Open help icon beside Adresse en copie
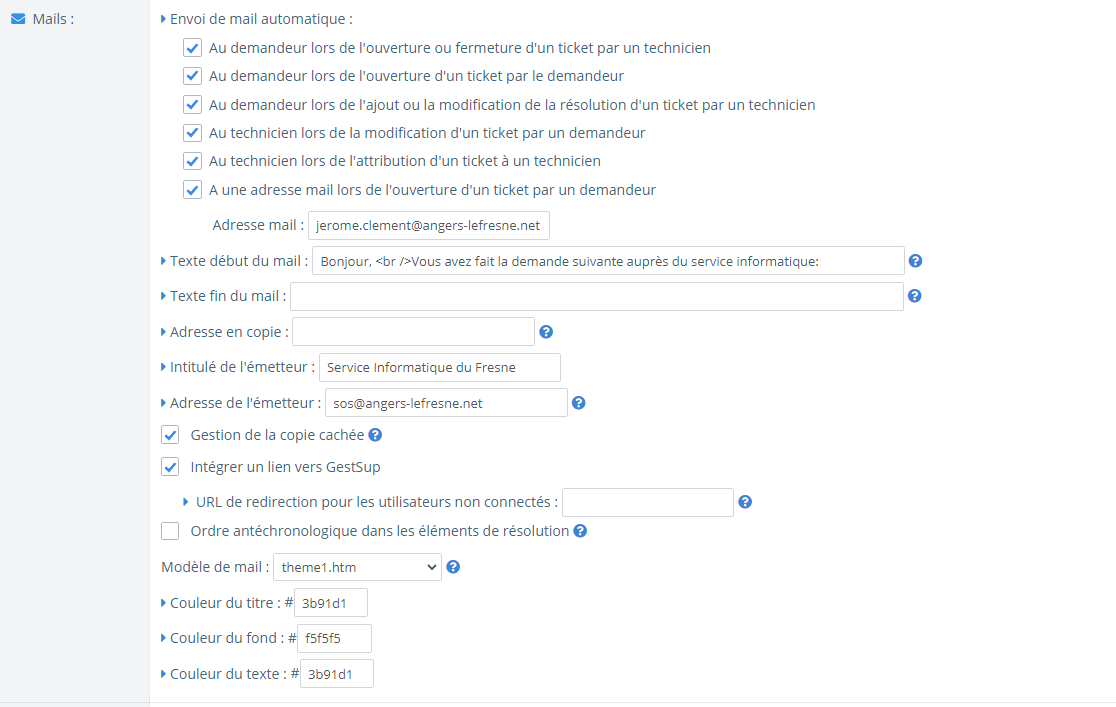 (546, 332)
